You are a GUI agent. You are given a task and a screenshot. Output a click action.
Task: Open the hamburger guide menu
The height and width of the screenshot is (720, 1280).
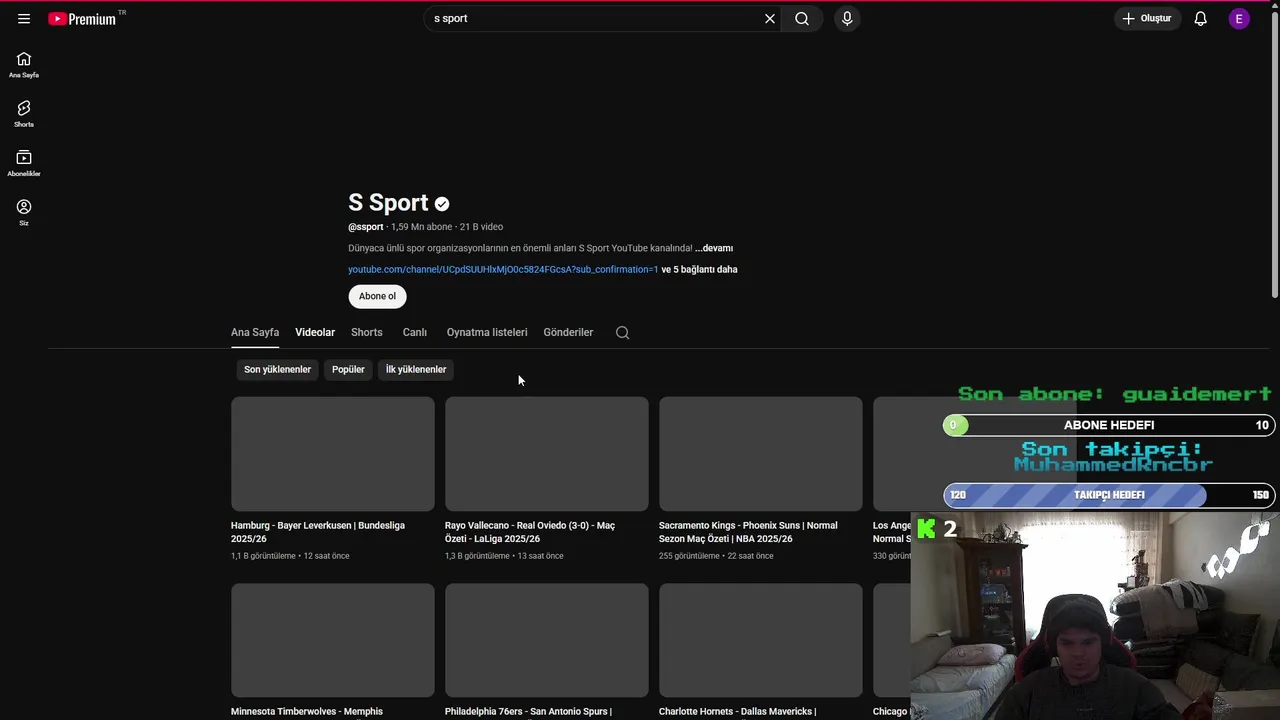(24, 18)
